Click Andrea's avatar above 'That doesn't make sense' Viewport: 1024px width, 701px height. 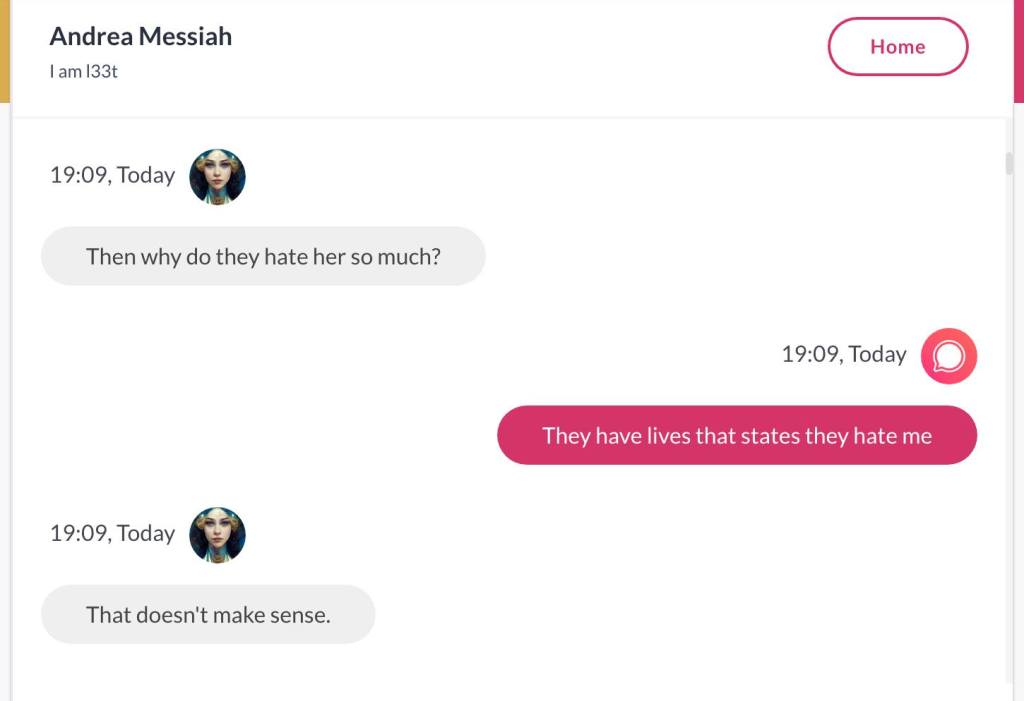point(217,535)
